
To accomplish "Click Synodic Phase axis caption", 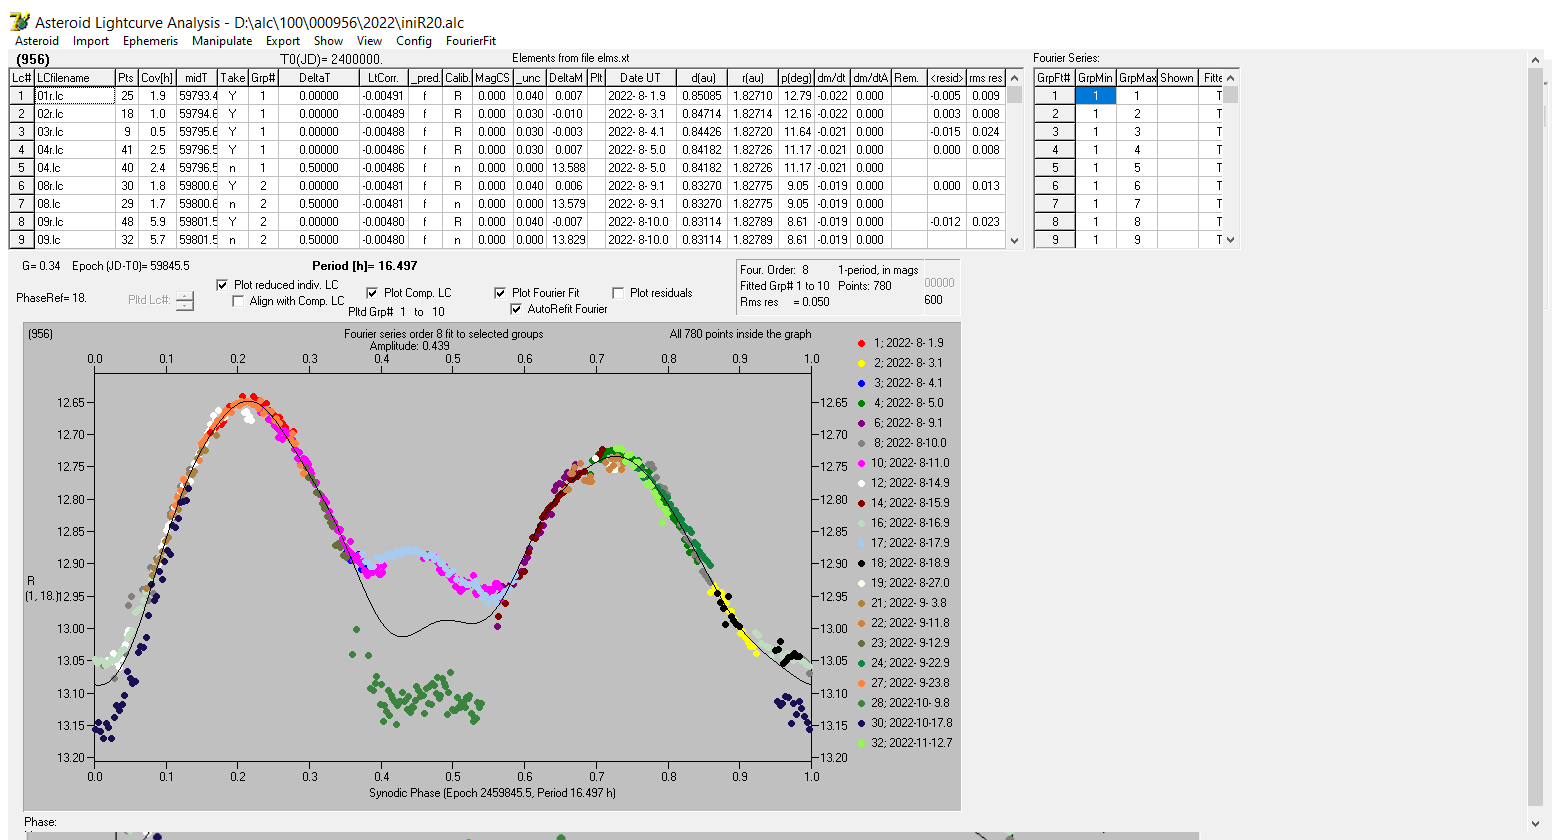I will [493, 793].
